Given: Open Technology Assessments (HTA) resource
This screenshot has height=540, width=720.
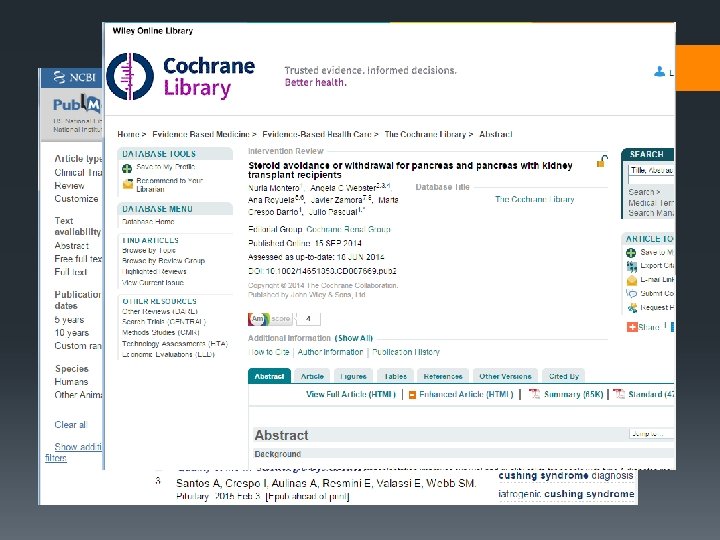Looking at the screenshot, I should 175,343.
